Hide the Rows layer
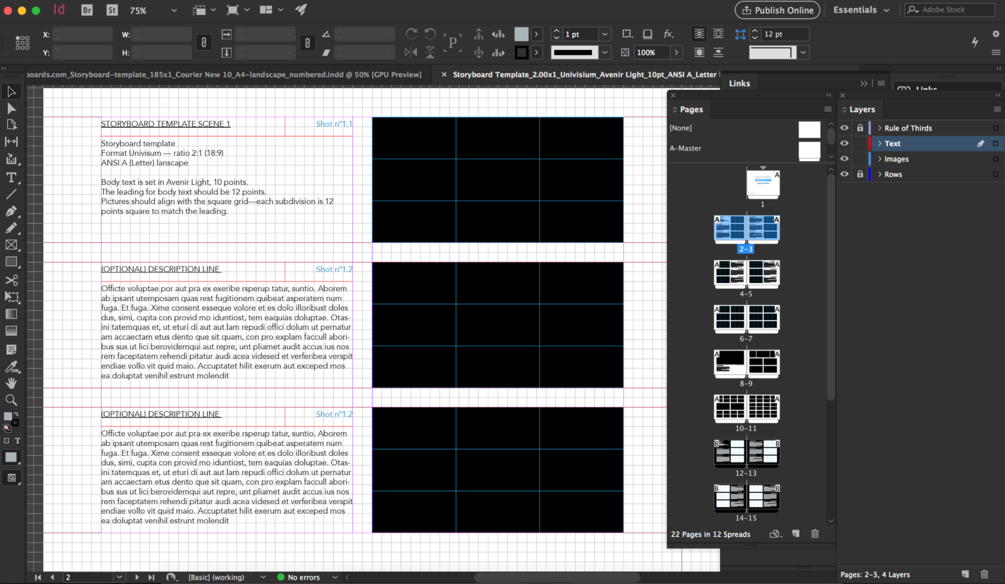The height and width of the screenshot is (584, 1005). pyautogui.click(x=845, y=174)
